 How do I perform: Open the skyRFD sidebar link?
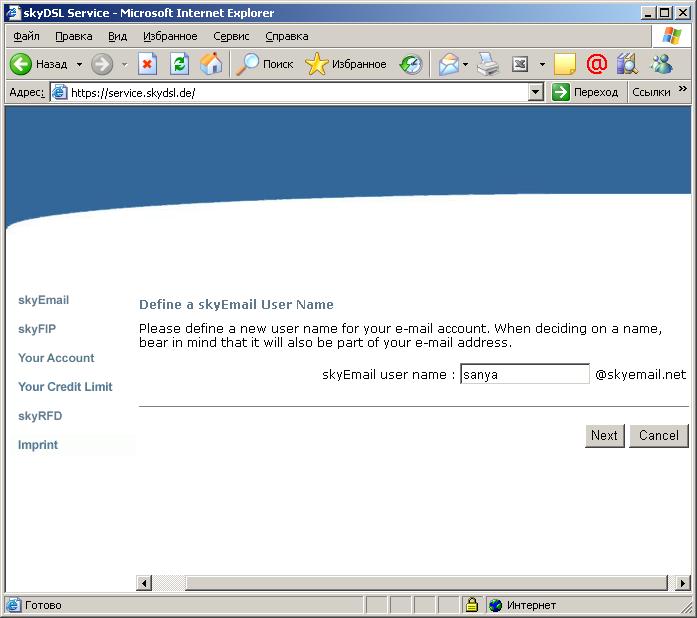coord(40,416)
